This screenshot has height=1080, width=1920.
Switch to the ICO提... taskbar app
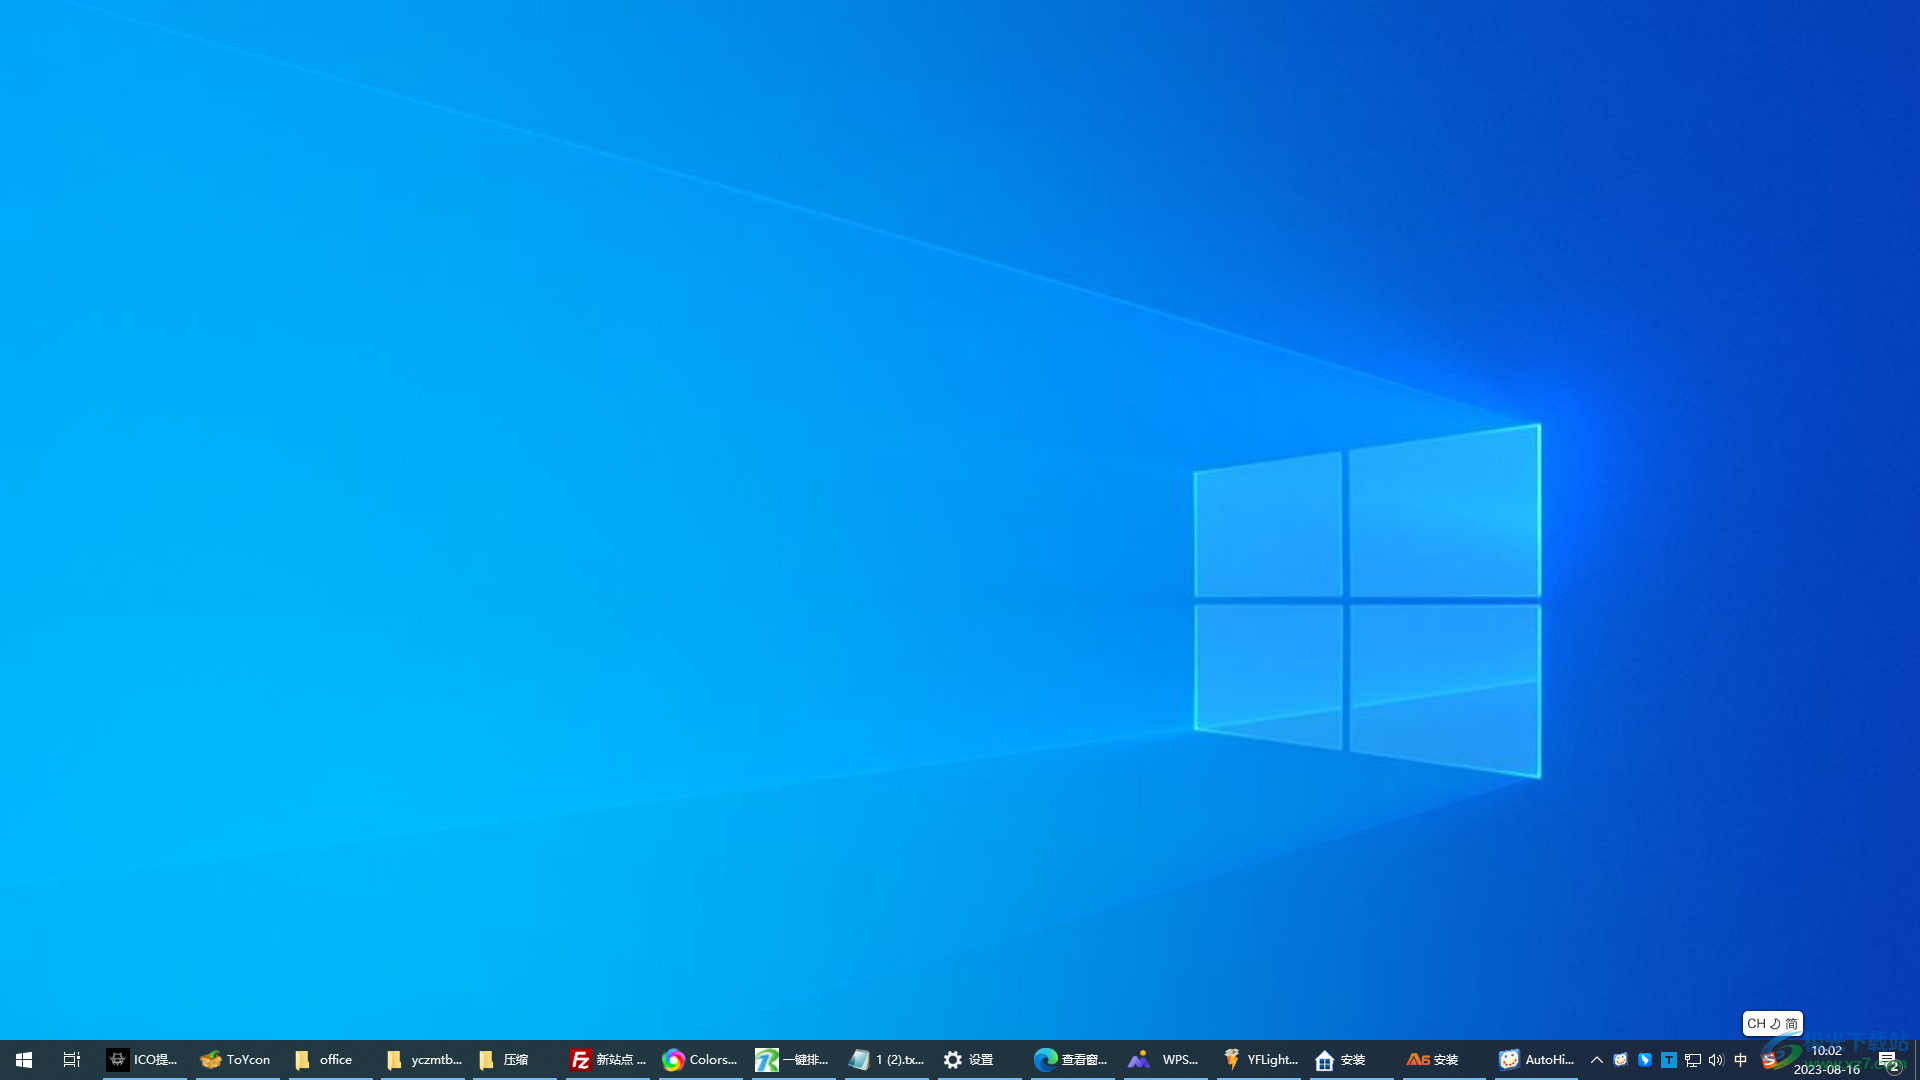(143, 1060)
